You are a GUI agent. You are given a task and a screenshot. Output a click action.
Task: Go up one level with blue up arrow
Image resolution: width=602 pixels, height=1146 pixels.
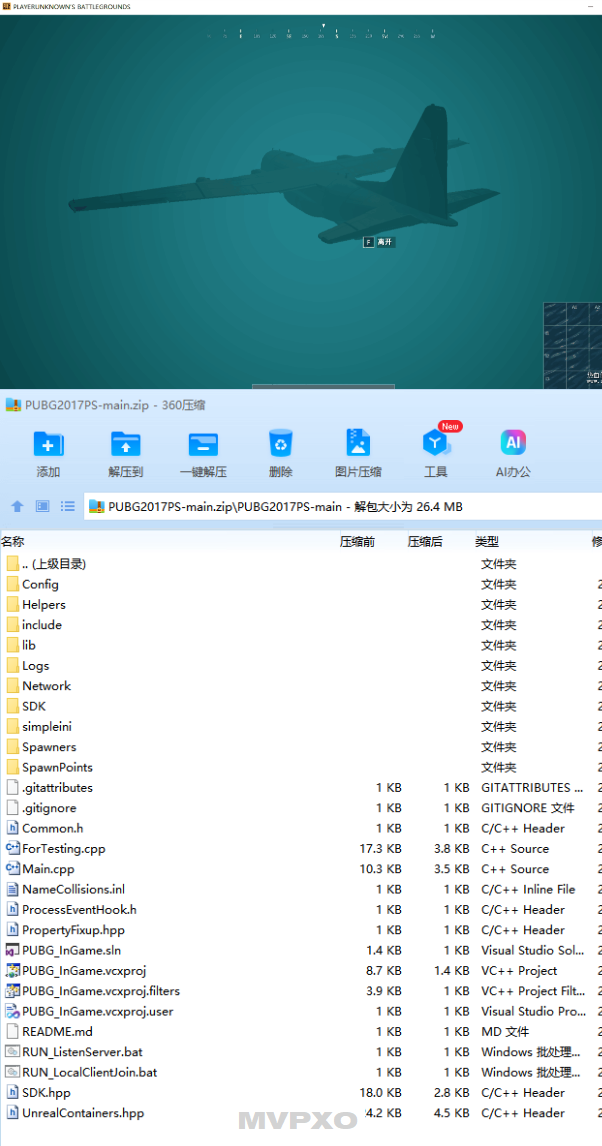[x=18, y=506]
